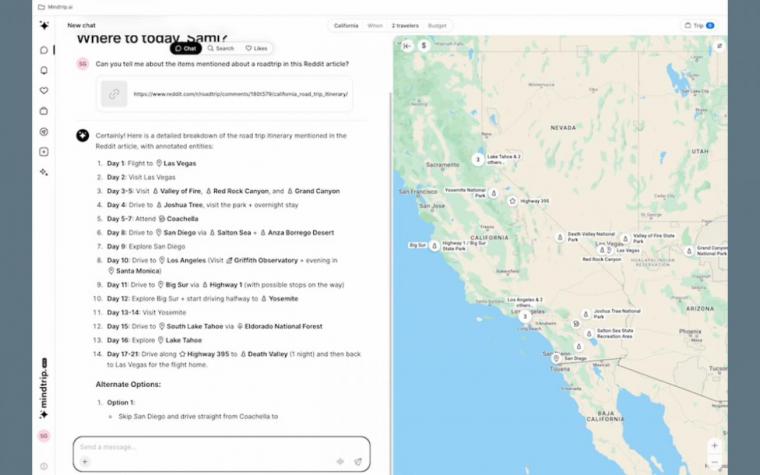
Task: Open the Budget filter
Action: click(437, 26)
